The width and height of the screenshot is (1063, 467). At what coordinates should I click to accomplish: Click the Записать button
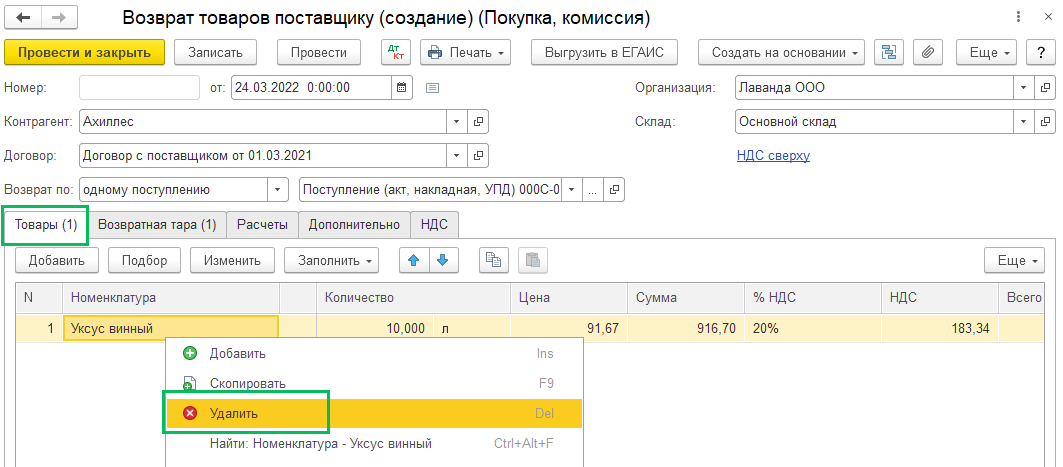click(x=215, y=52)
